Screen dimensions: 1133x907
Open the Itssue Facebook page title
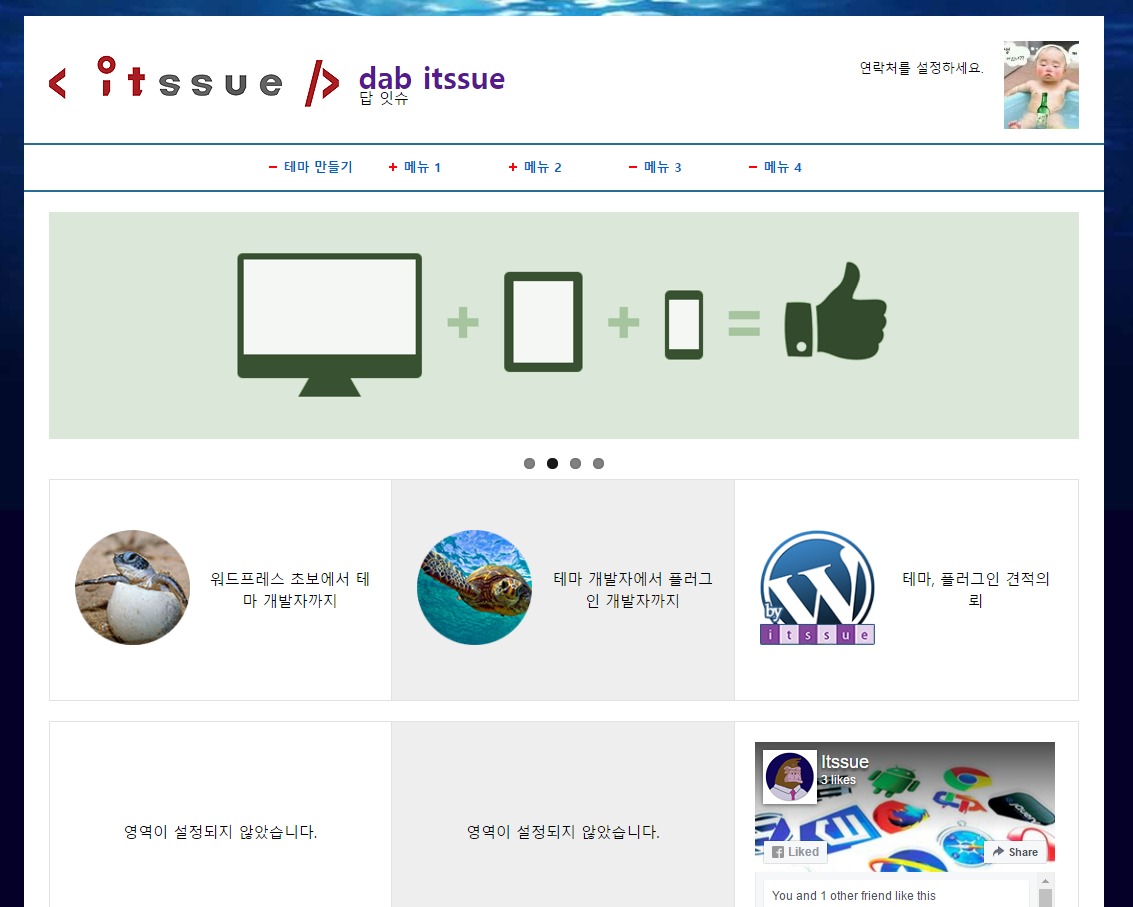click(x=845, y=762)
